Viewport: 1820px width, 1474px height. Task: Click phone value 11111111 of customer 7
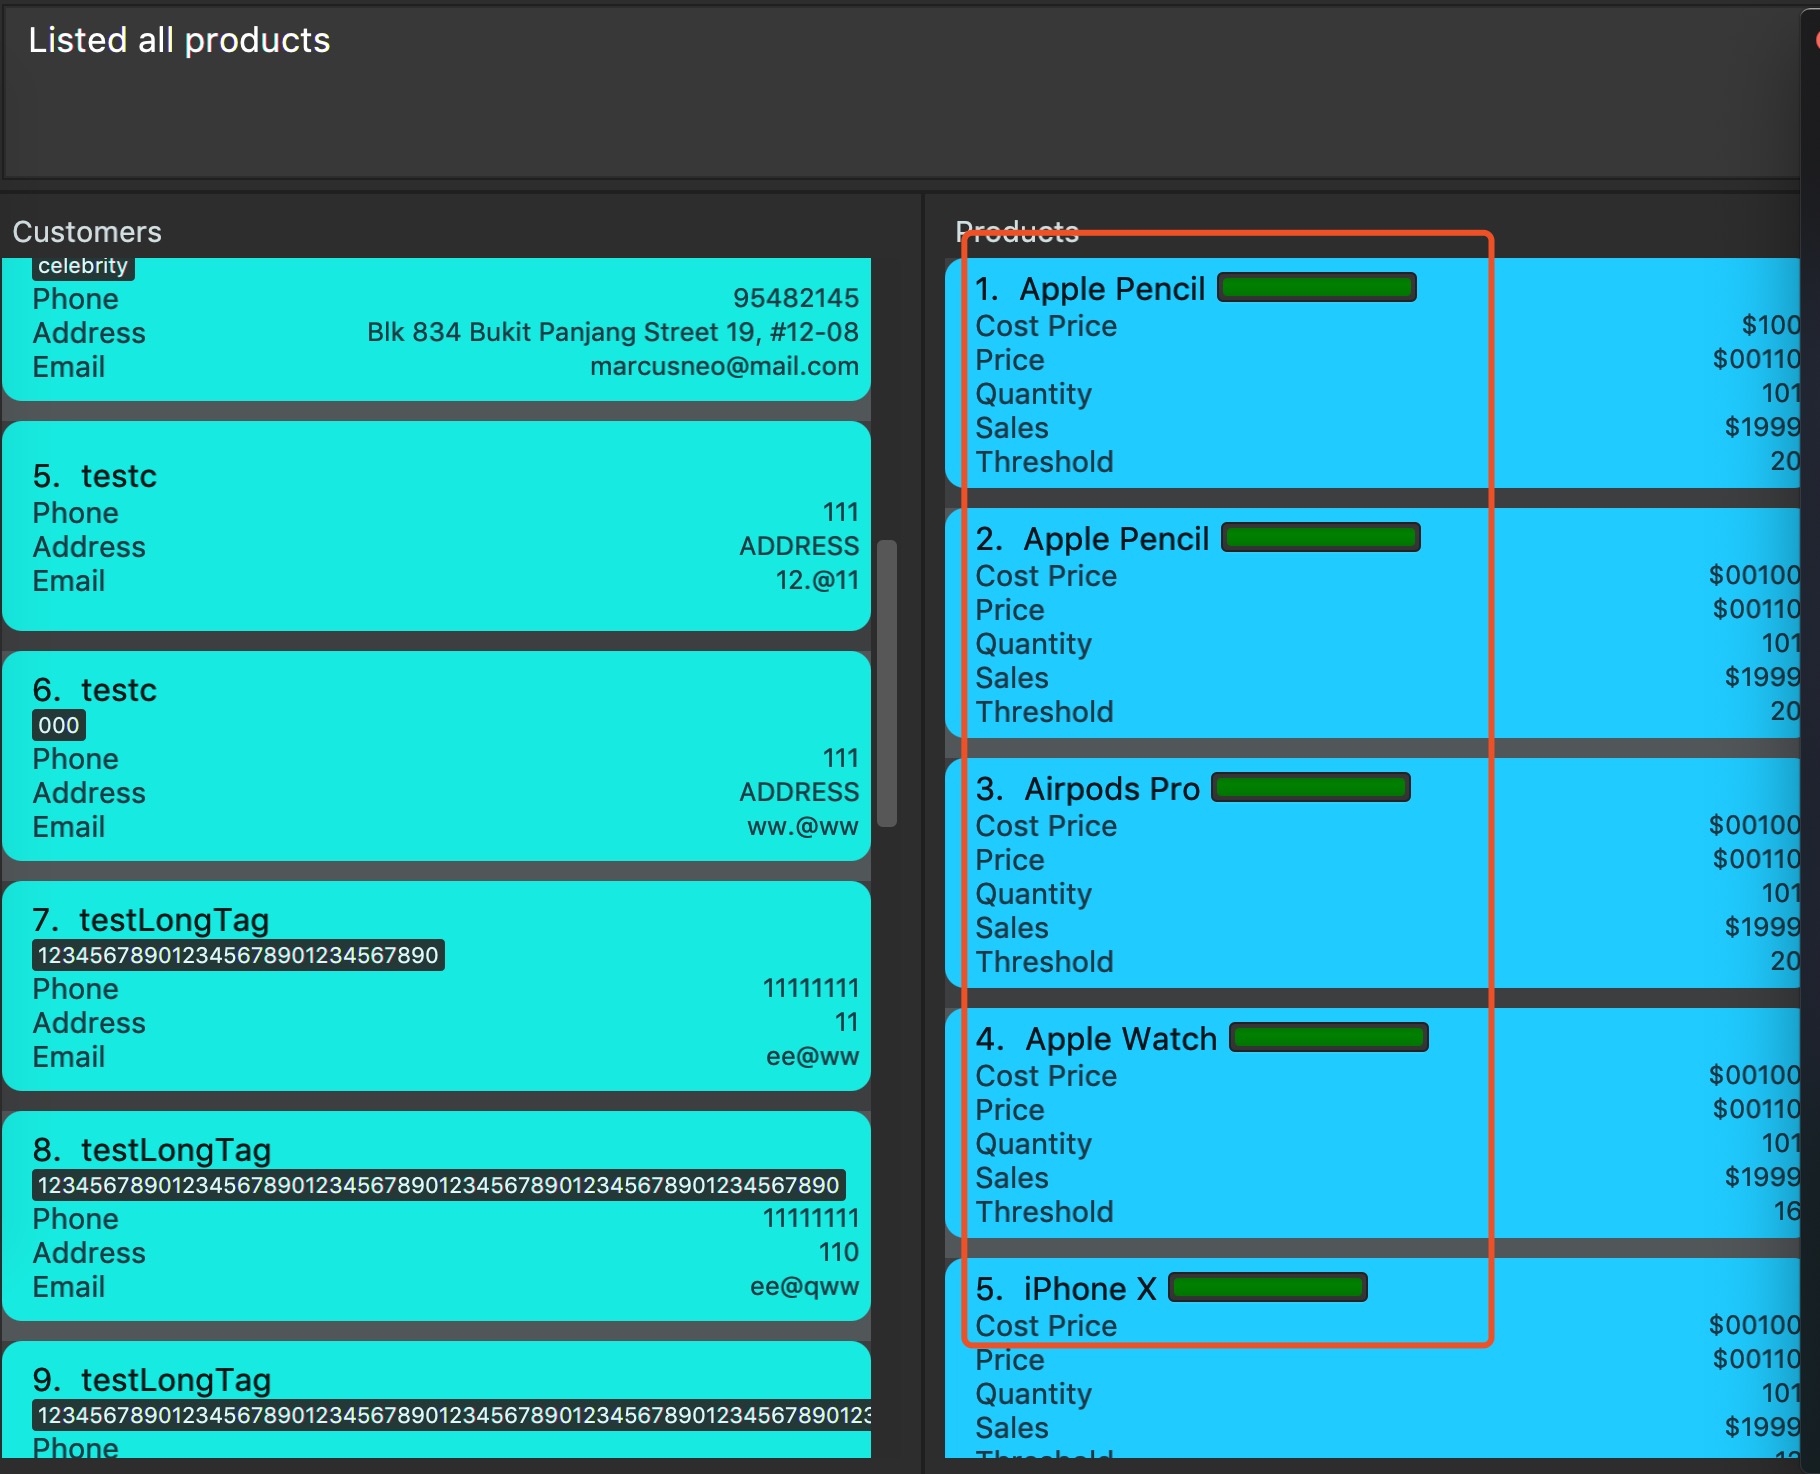click(x=811, y=988)
